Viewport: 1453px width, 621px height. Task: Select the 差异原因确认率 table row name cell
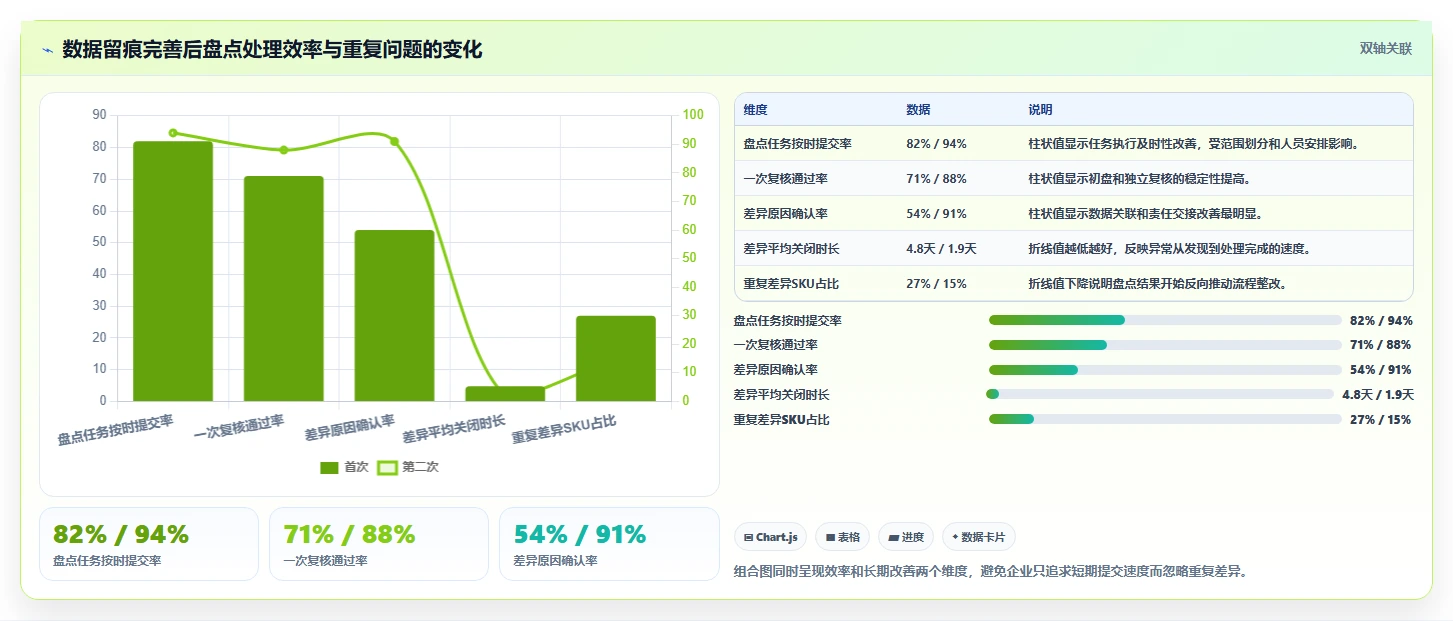[785, 214]
